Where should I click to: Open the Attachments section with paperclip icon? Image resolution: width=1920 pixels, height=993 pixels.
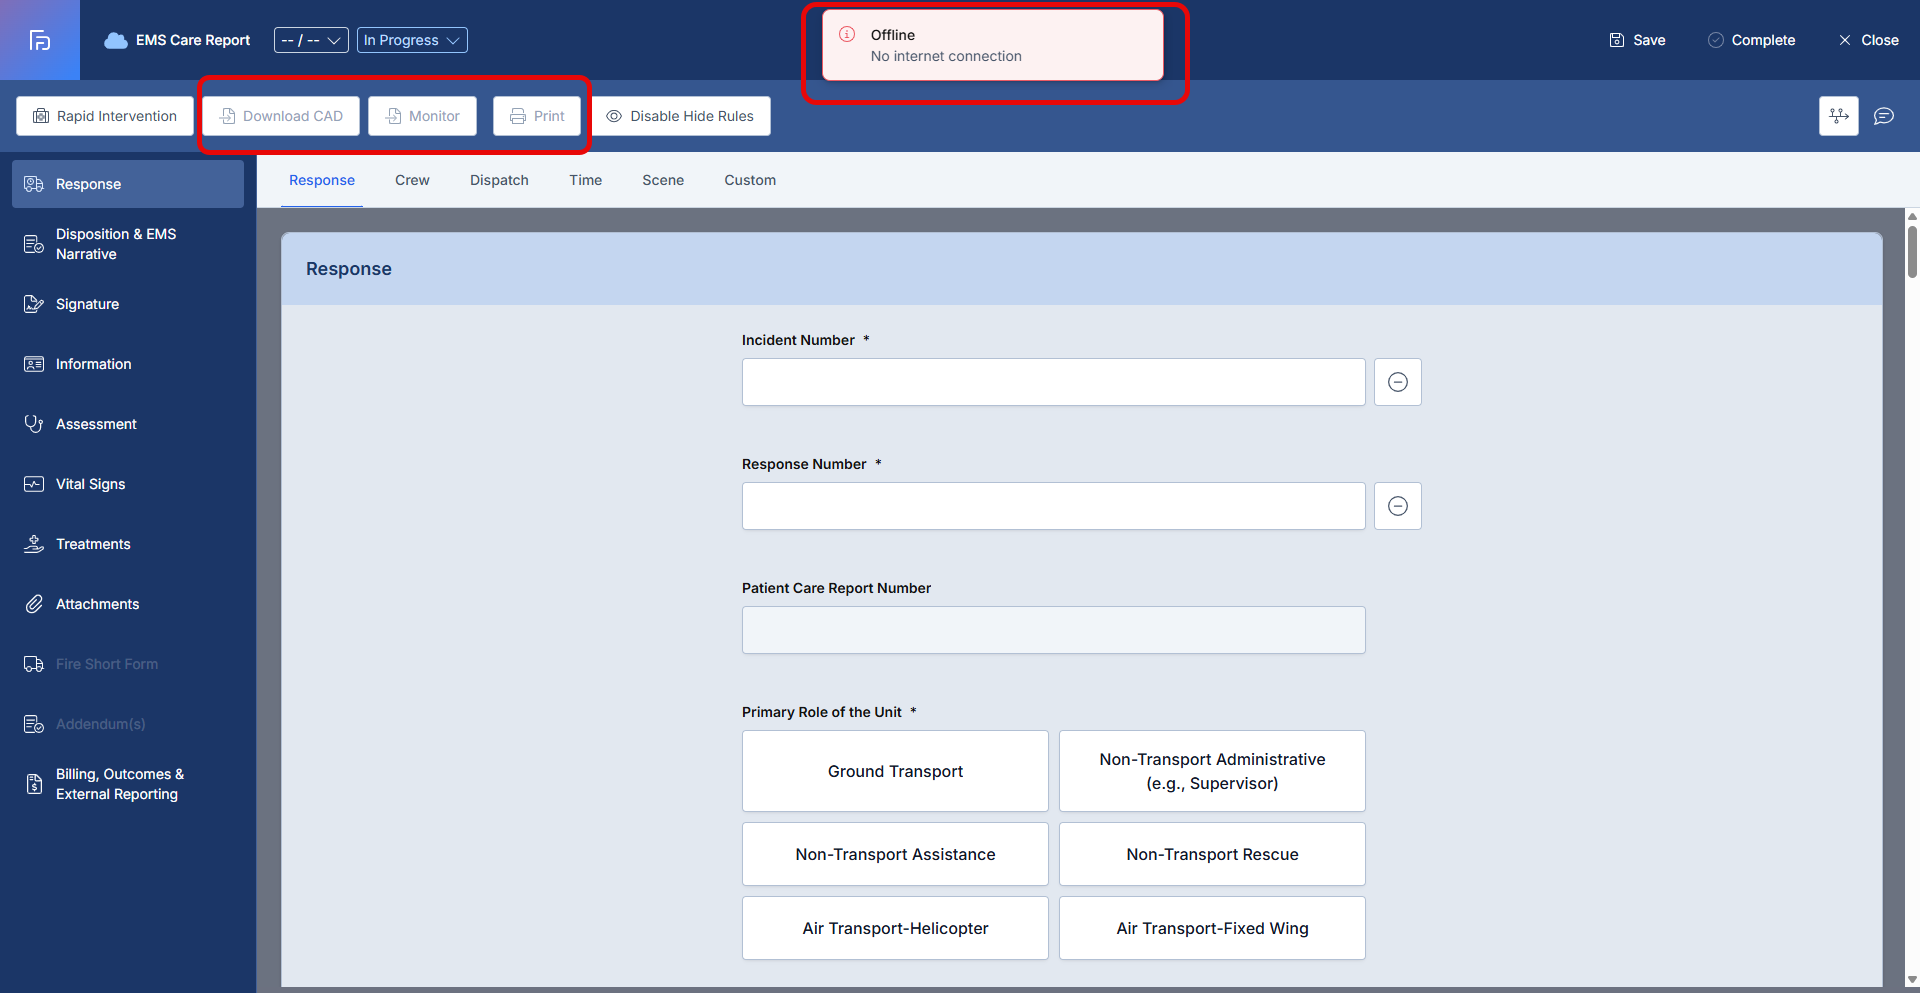click(x=128, y=604)
